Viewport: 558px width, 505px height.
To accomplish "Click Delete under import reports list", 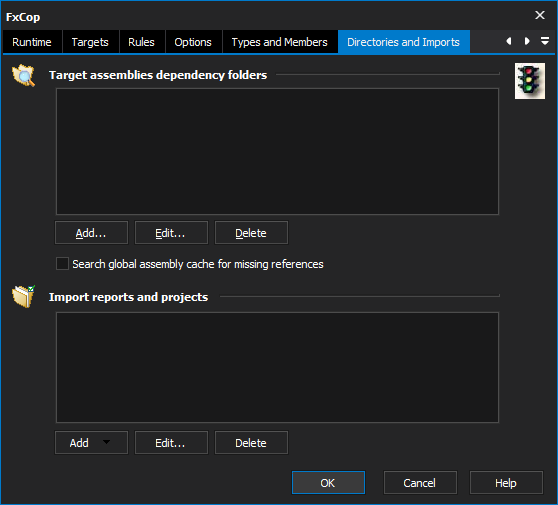I will tap(251, 443).
